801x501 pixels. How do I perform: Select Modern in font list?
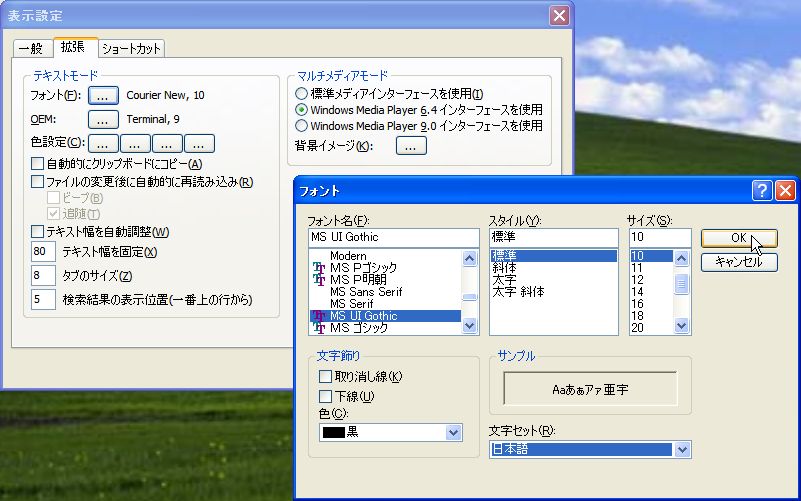click(x=348, y=256)
